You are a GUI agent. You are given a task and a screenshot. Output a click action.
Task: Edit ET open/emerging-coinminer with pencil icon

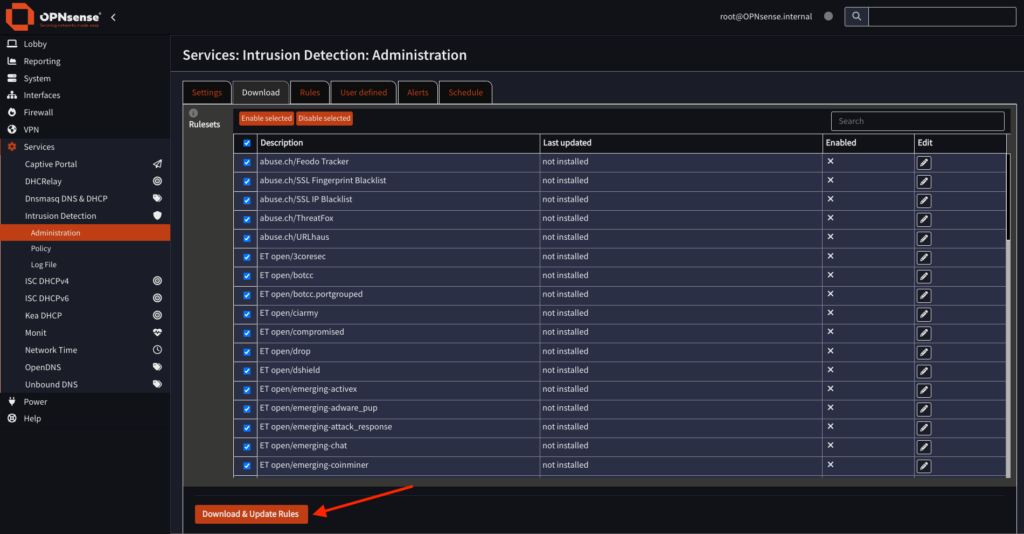pyautogui.click(x=923, y=466)
